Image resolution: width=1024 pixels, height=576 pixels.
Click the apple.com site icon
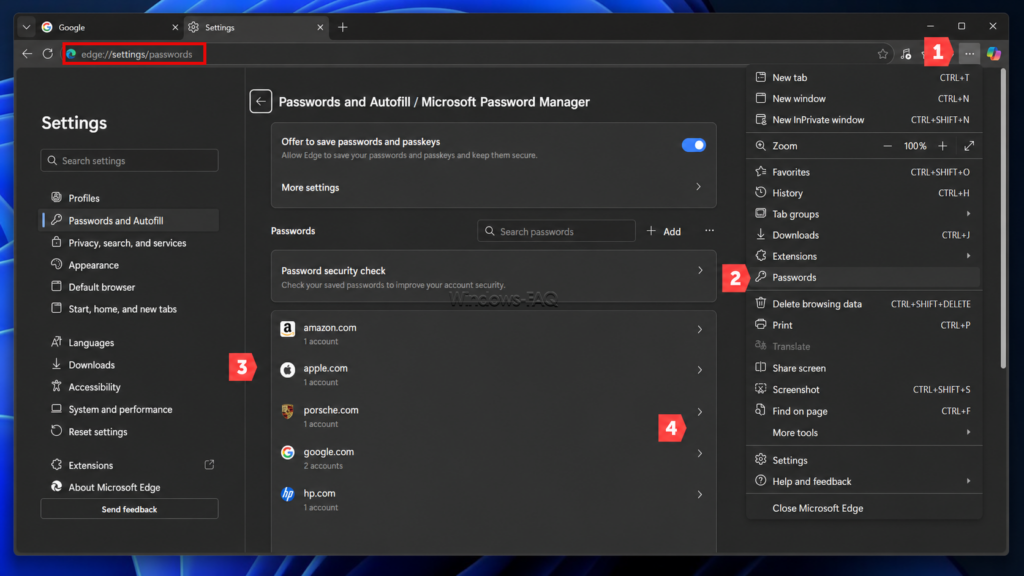[x=287, y=370]
